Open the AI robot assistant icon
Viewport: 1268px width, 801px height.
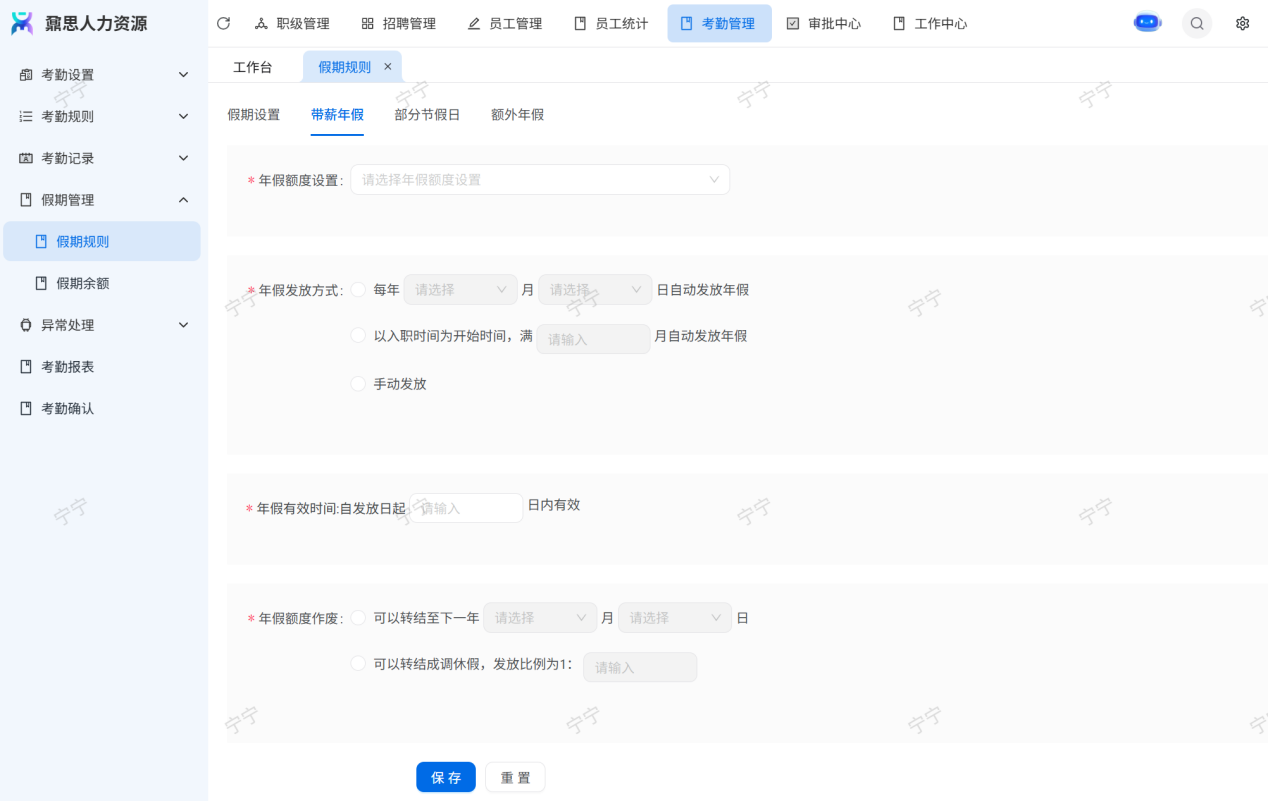point(1147,23)
